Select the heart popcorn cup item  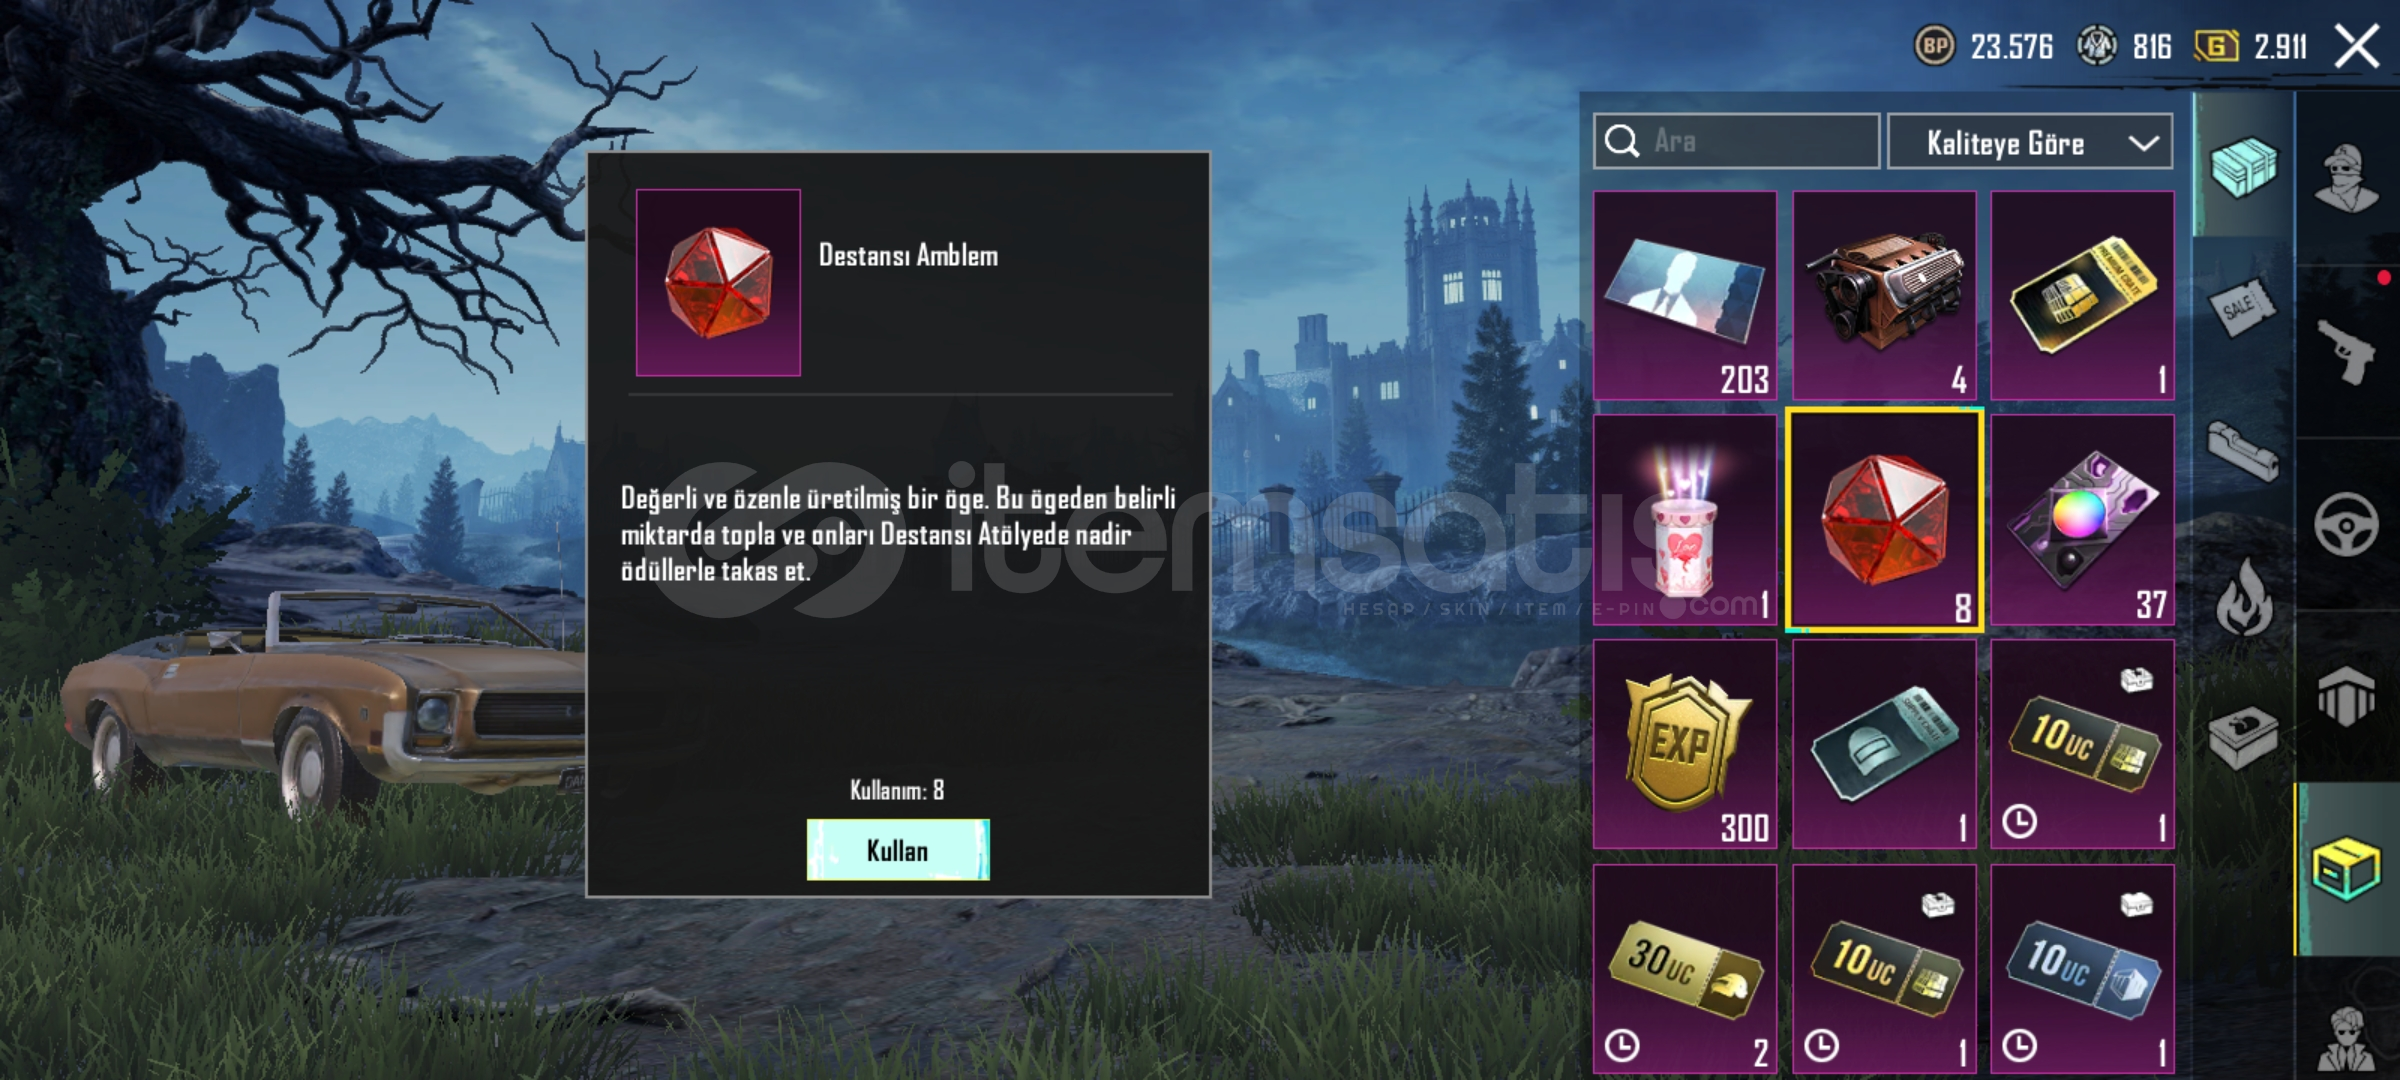[1685, 520]
